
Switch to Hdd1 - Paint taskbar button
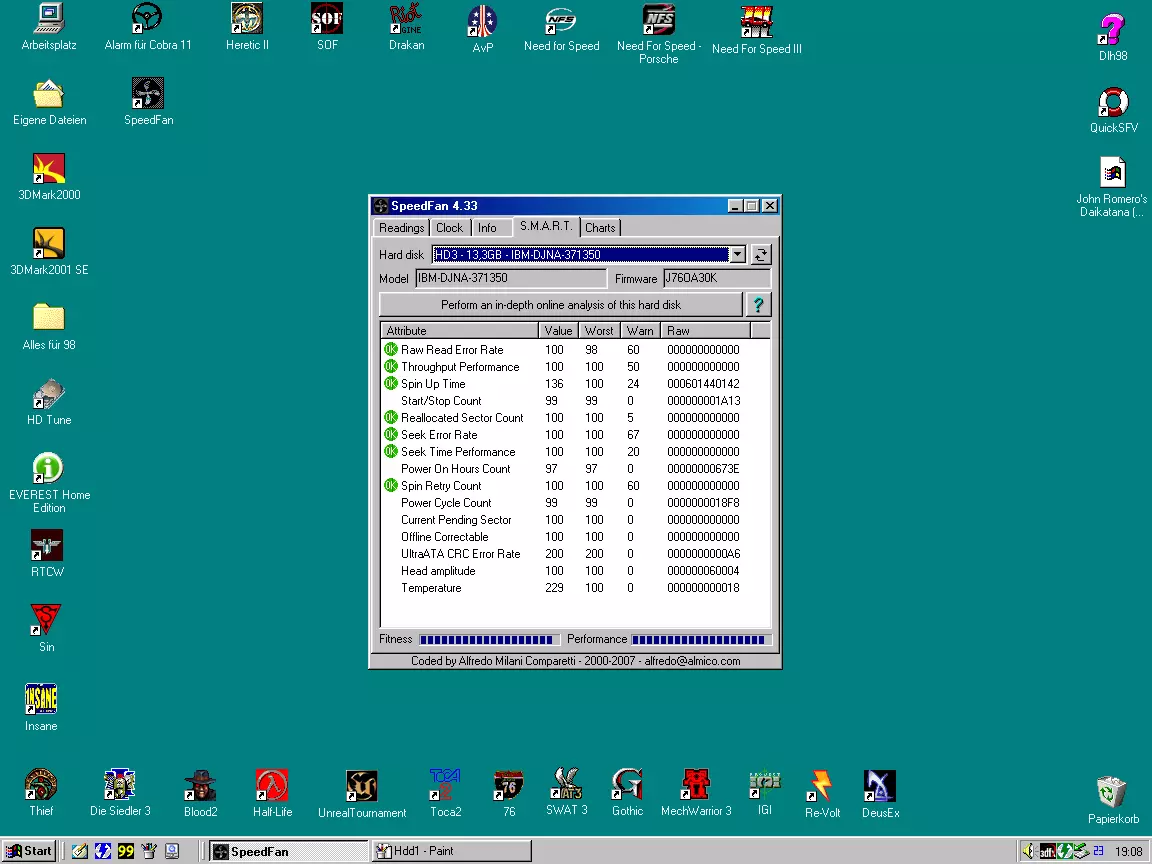tap(450, 851)
